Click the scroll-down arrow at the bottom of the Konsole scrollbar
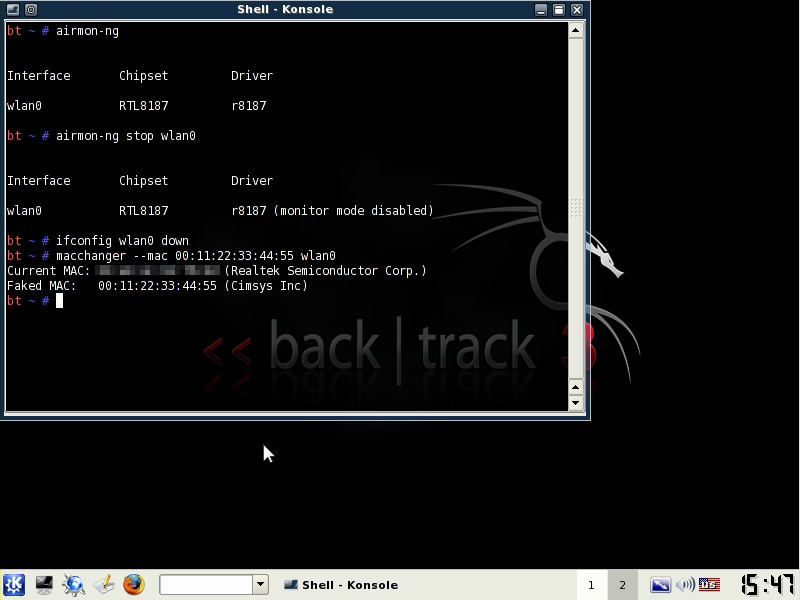 click(x=576, y=403)
